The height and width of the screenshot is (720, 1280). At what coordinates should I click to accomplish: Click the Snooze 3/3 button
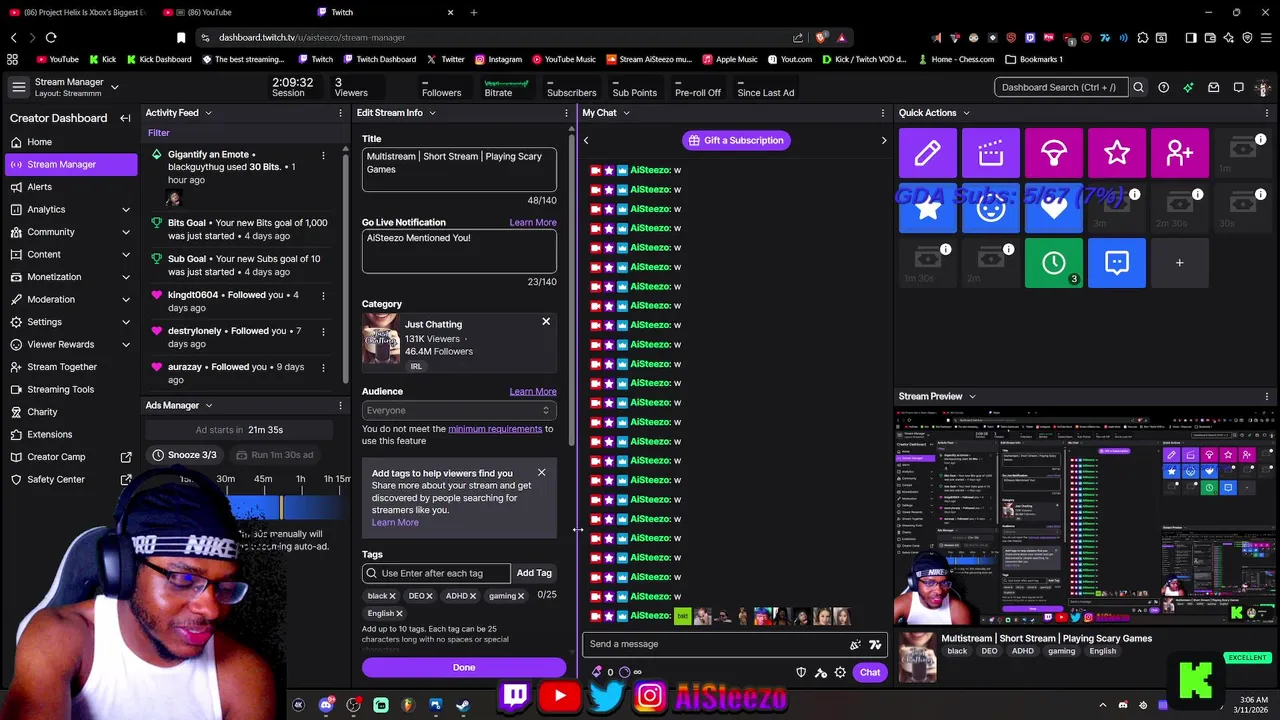(x=184, y=455)
